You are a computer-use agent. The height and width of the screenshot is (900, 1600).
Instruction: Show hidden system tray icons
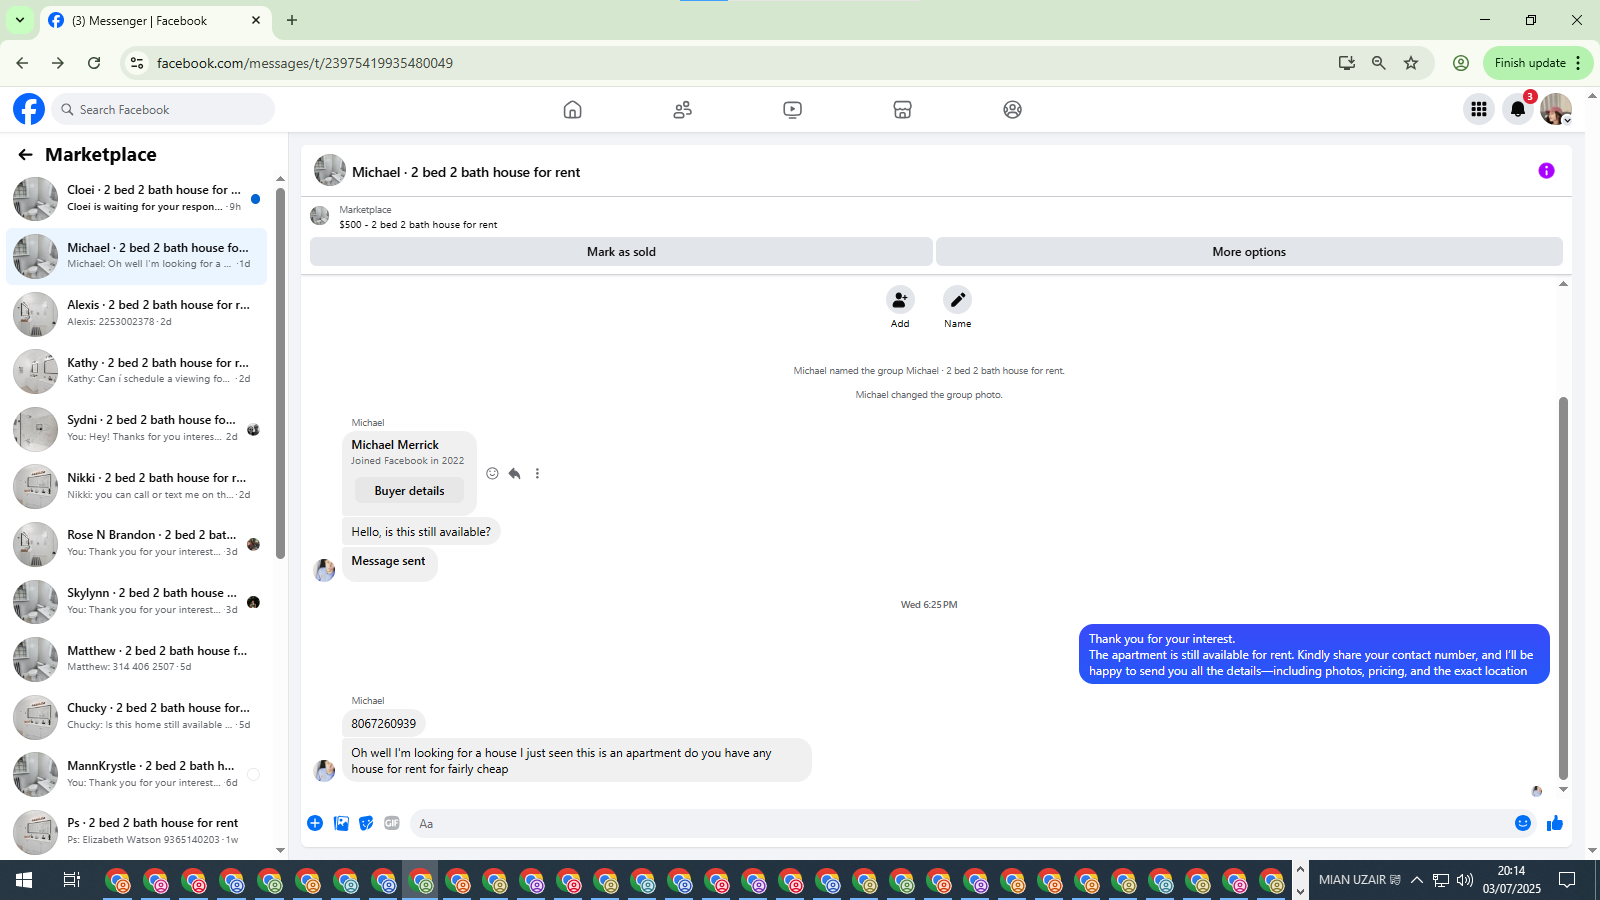click(1416, 880)
